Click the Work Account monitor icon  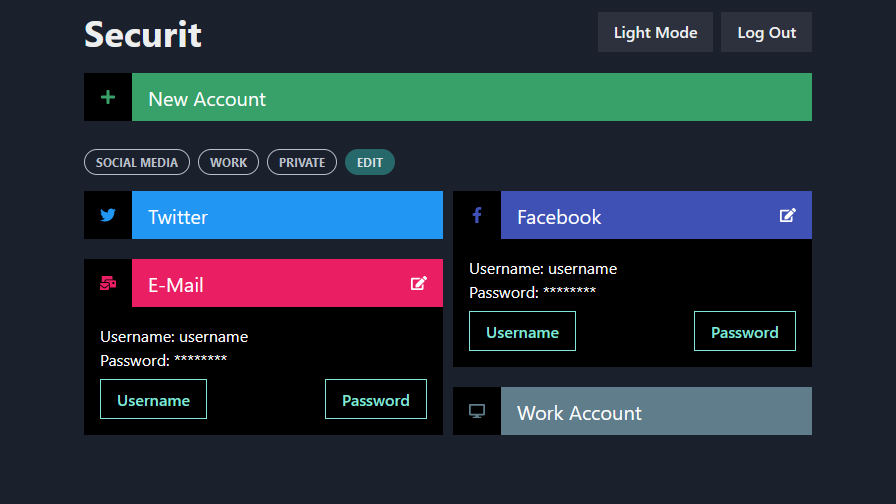coord(477,411)
